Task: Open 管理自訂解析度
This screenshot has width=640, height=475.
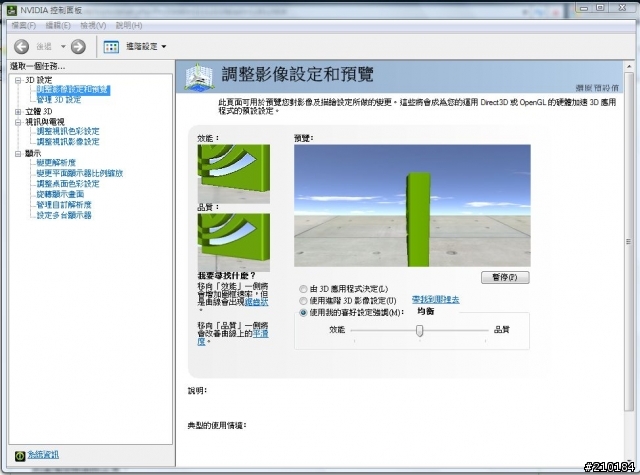Action: coord(64,204)
